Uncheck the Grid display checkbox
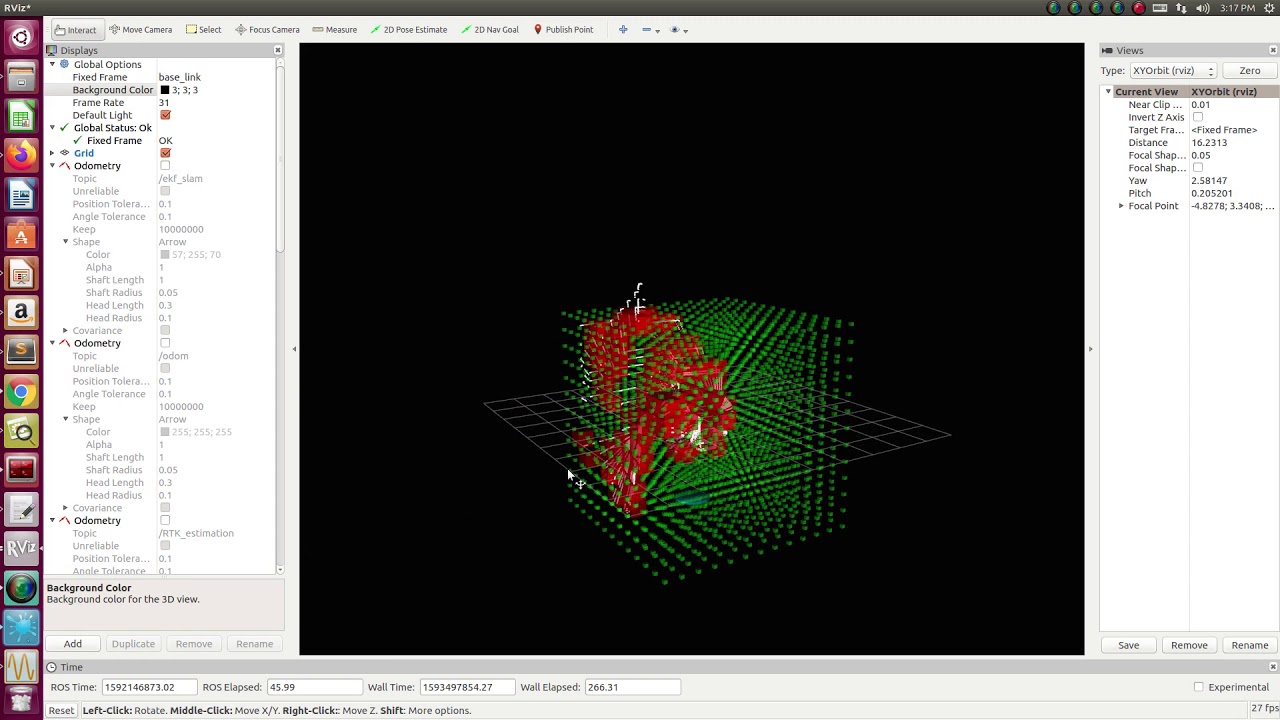 point(165,153)
